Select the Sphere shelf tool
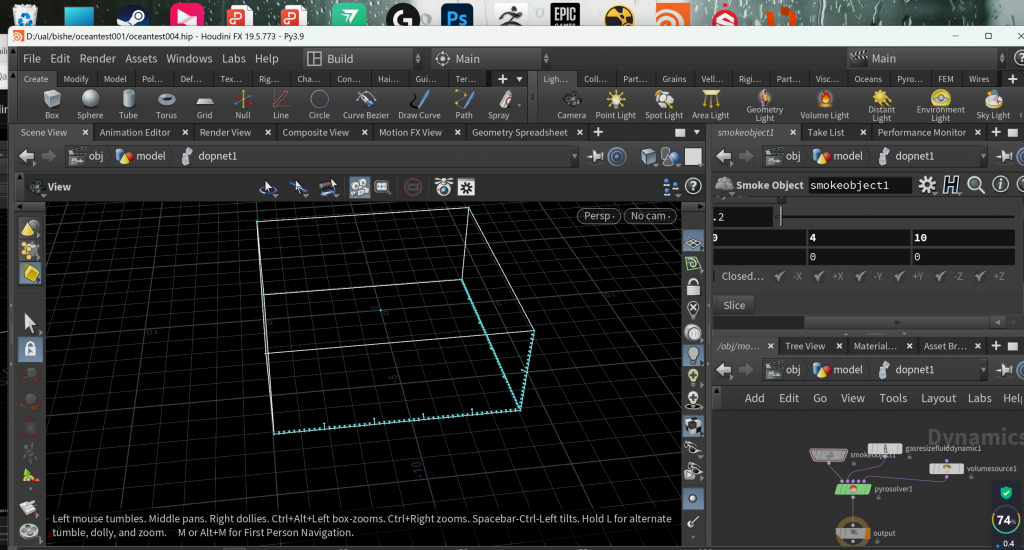1024x550 pixels. (90, 105)
